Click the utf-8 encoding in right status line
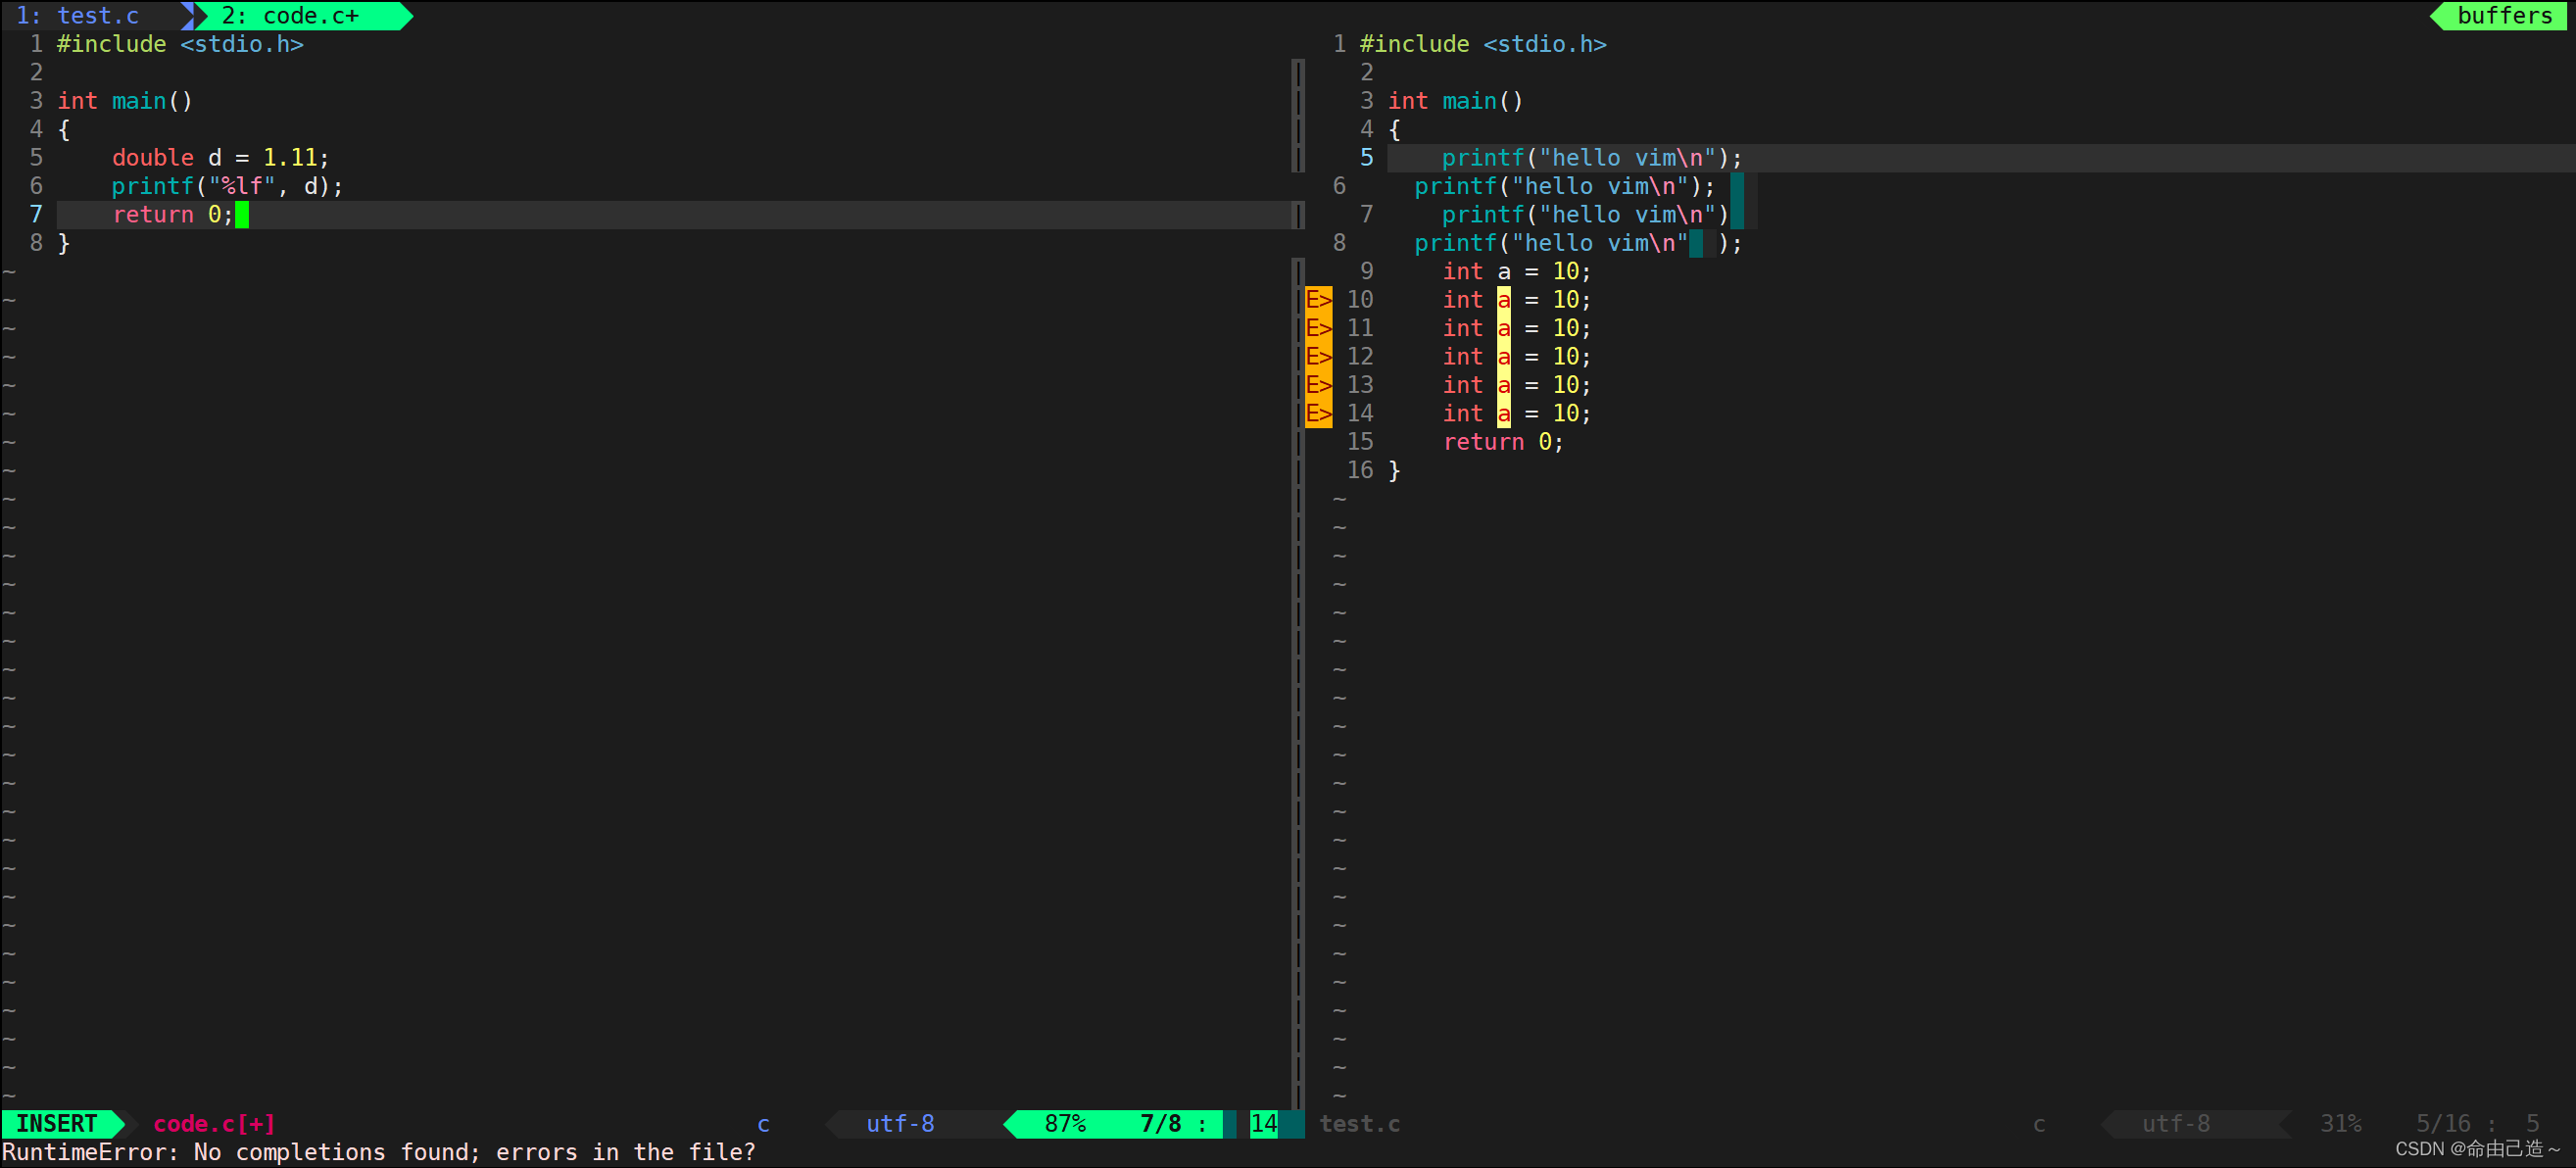The image size is (2576, 1168). point(2175,1124)
